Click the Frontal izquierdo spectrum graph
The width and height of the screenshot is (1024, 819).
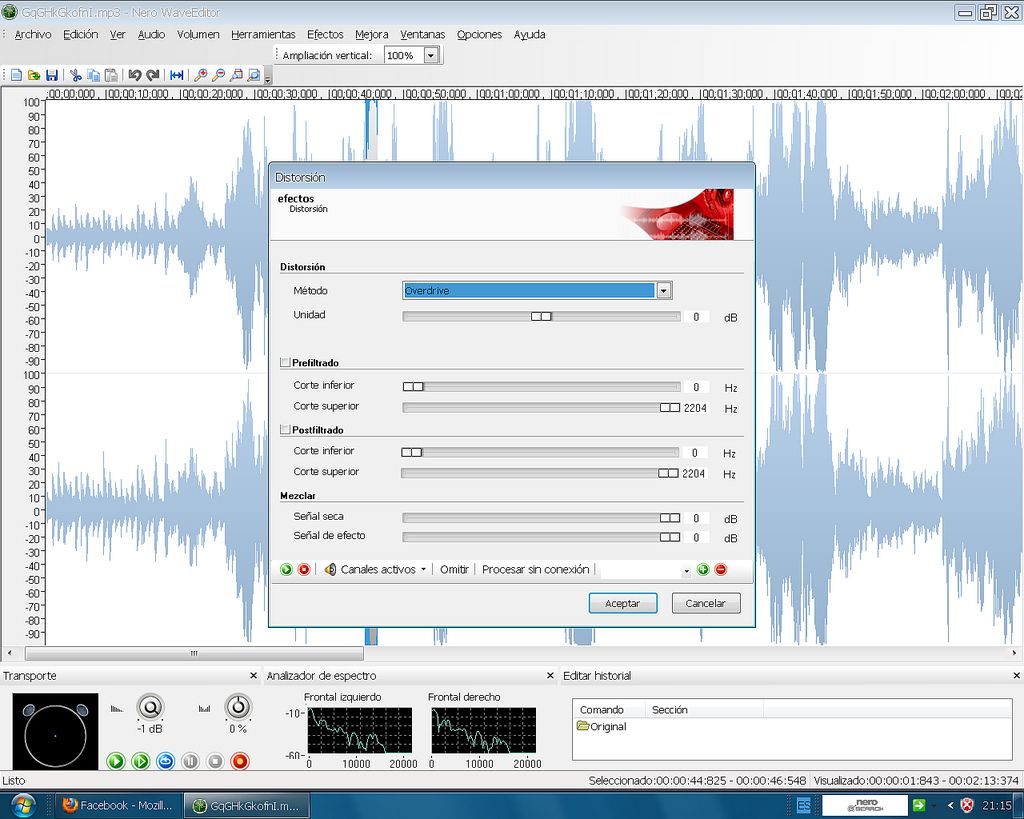(360, 730)
